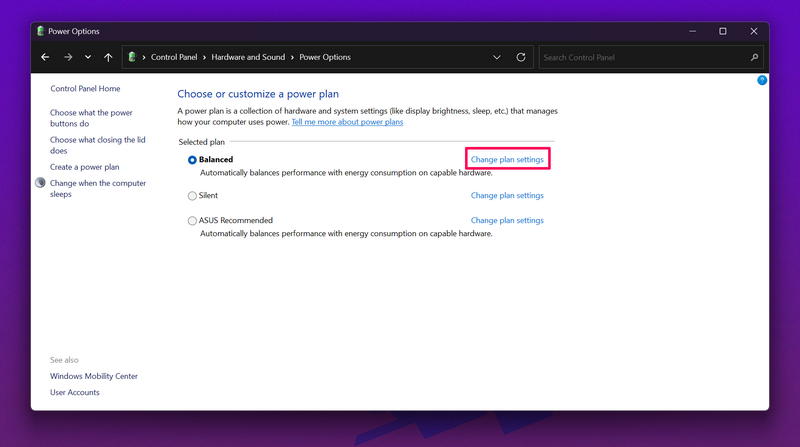Click the Back navigation arrow
Viewport: 800px width, 447px height.
point(45,58)
